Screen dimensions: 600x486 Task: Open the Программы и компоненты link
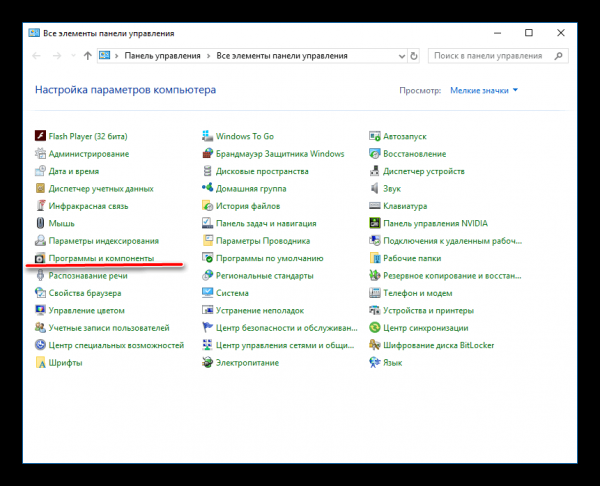[101, 258]
